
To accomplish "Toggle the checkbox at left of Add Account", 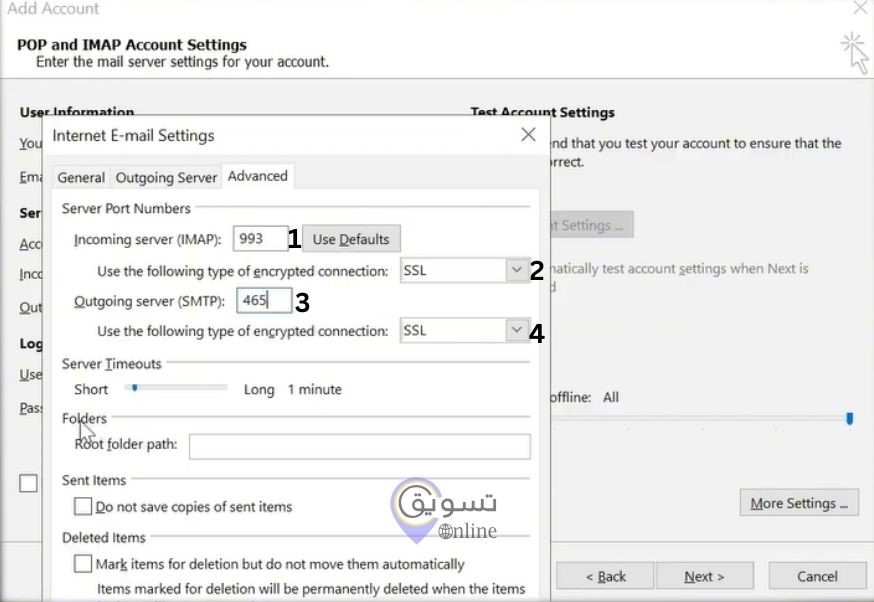I will click(x=28, y=483).
